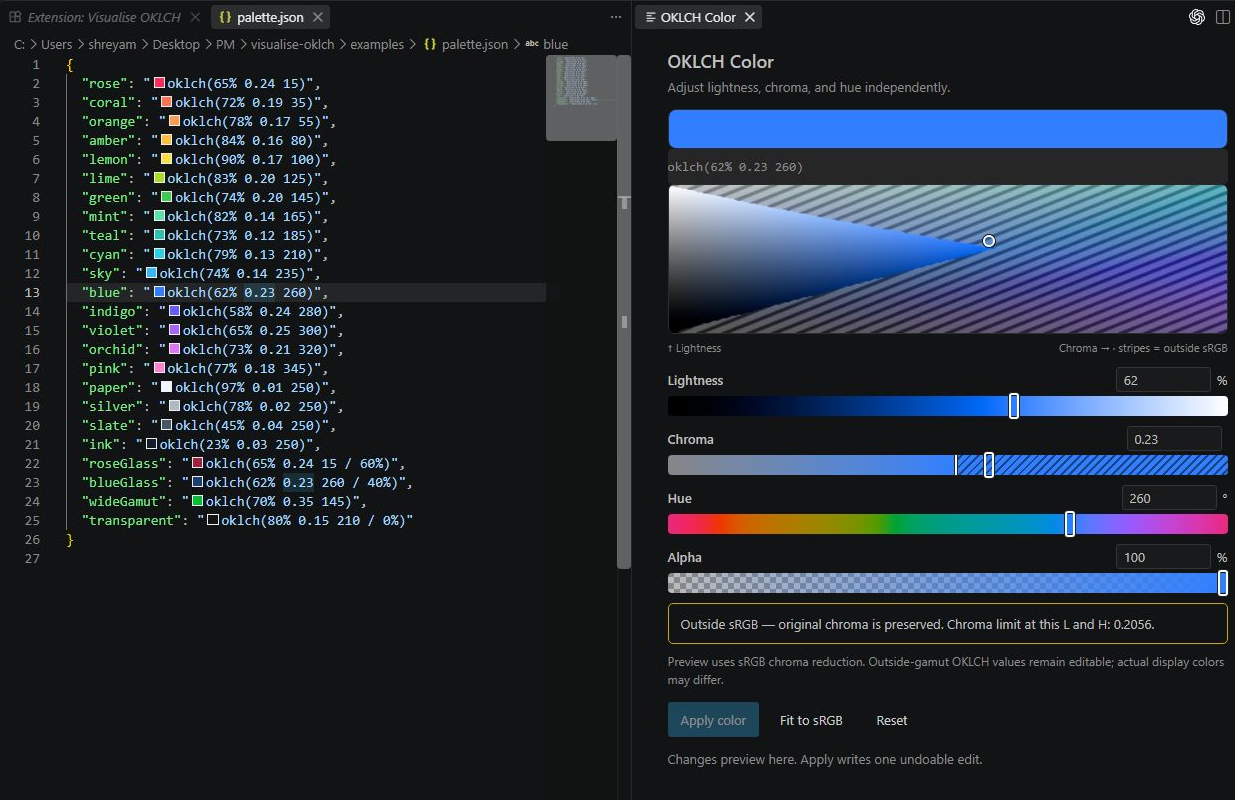Click the orchid color swatch
Screen dimensions: 1235x800
tap(175, 349)
